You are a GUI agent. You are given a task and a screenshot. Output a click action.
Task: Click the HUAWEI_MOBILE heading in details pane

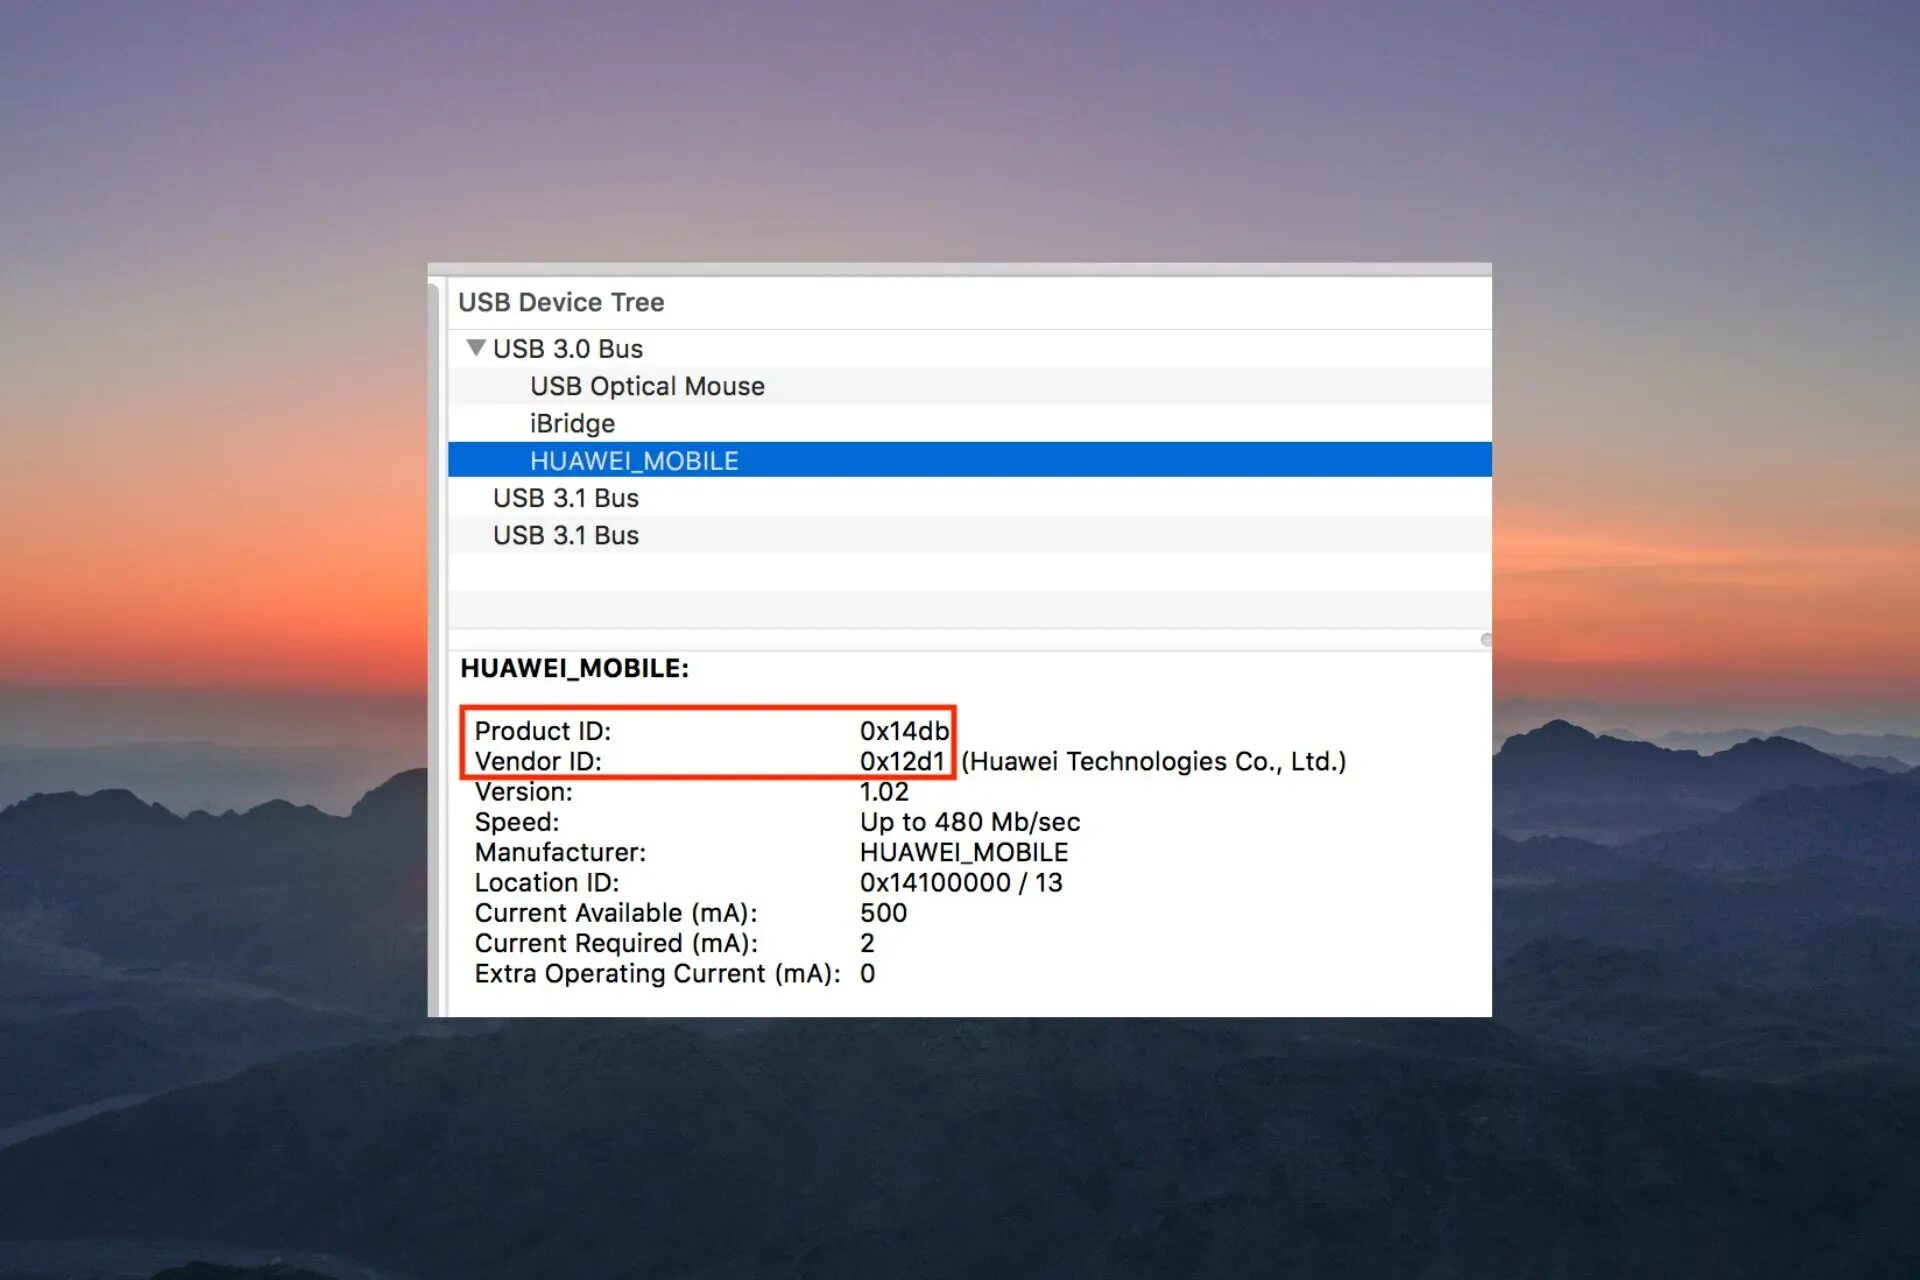point(574,670)
